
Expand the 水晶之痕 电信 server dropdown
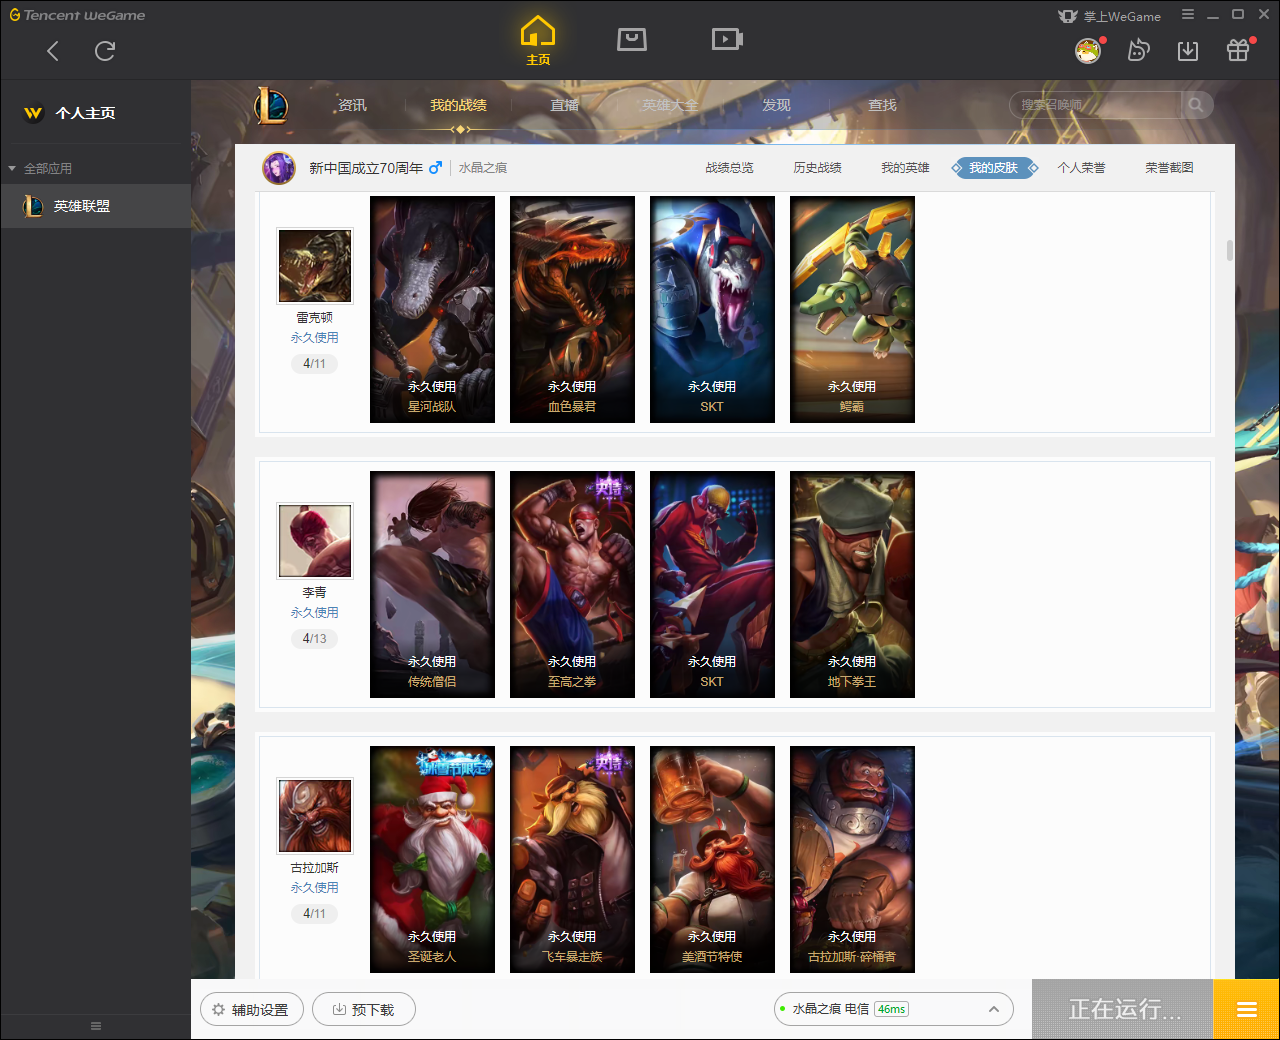(893, 1009)
